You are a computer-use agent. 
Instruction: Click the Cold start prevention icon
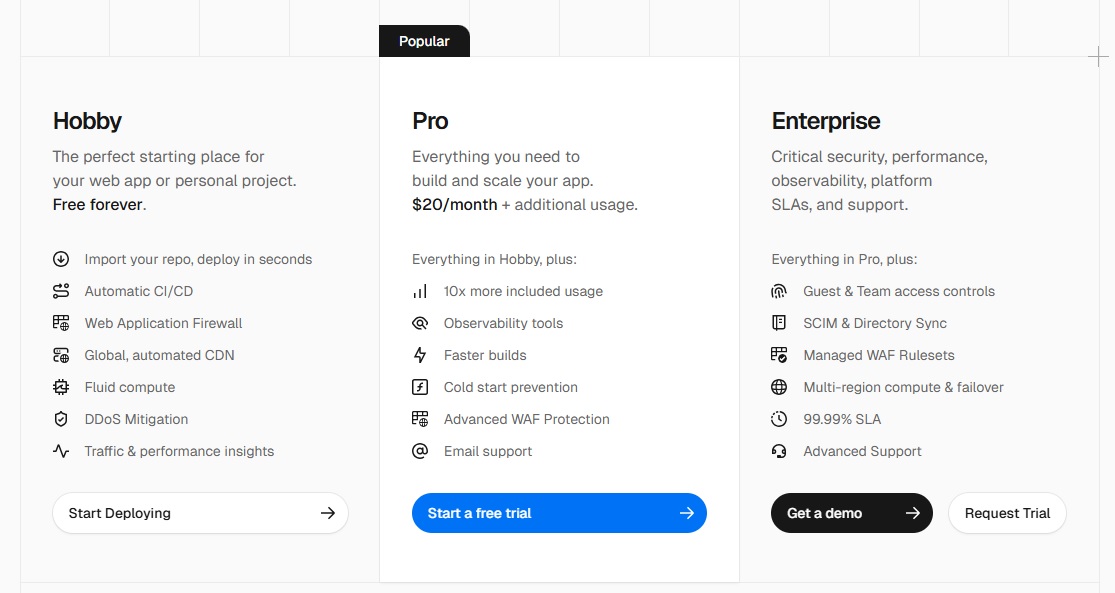[x=420, y=388]
